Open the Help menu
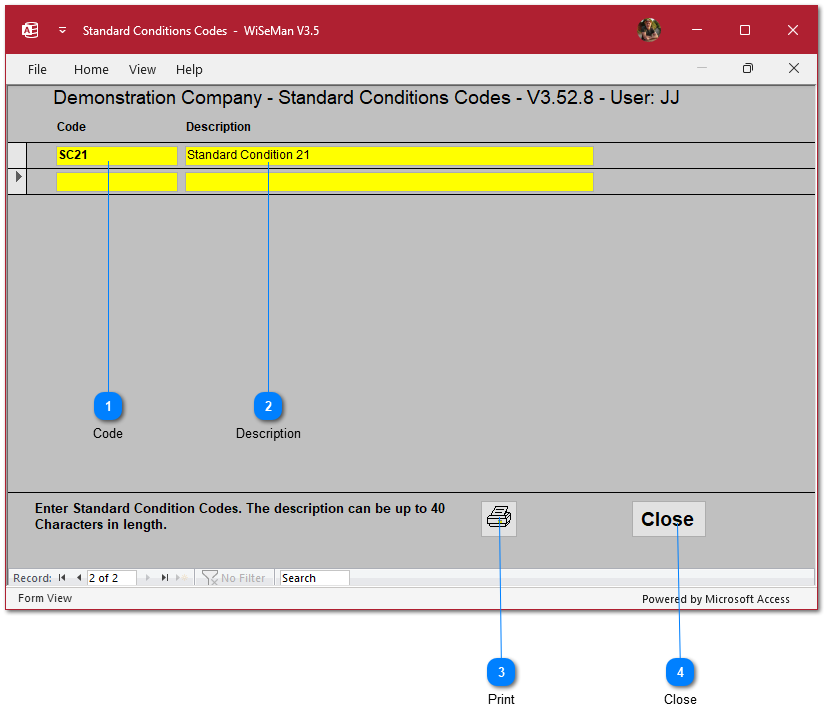Screen dimensions: 827x723 (x=189, y=69)
